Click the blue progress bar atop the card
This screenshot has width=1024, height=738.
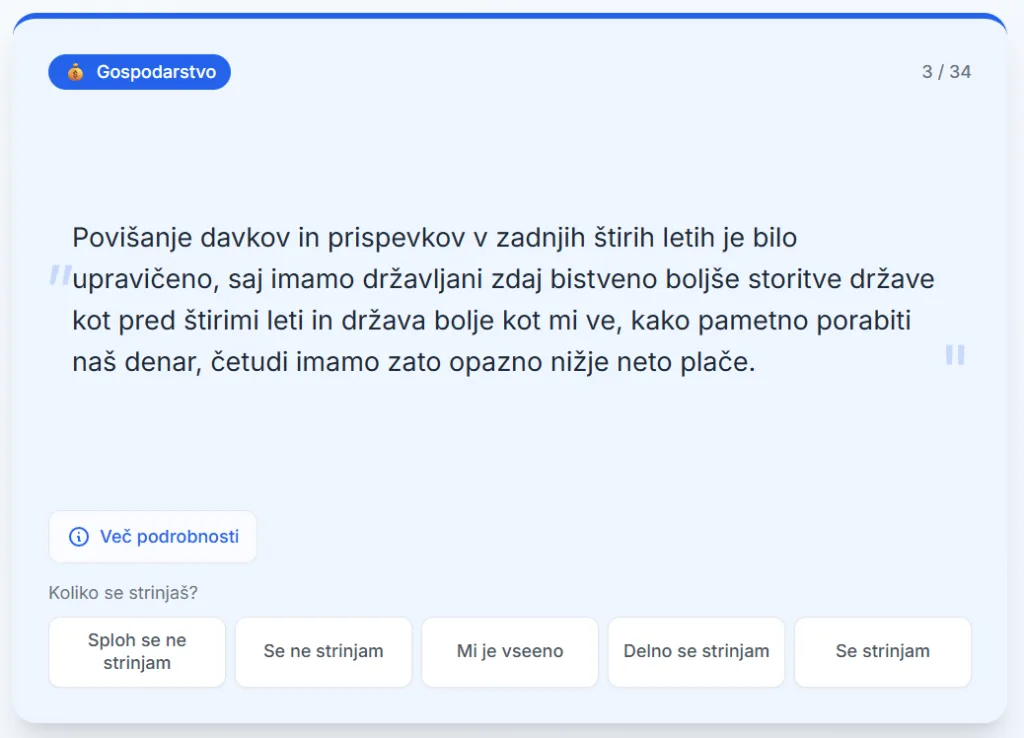point(510,17)
